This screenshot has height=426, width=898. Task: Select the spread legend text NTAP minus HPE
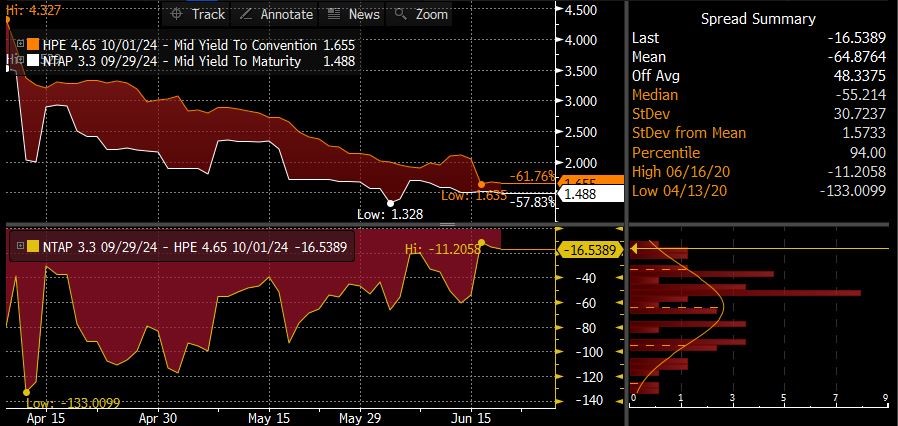click(166, 246)
